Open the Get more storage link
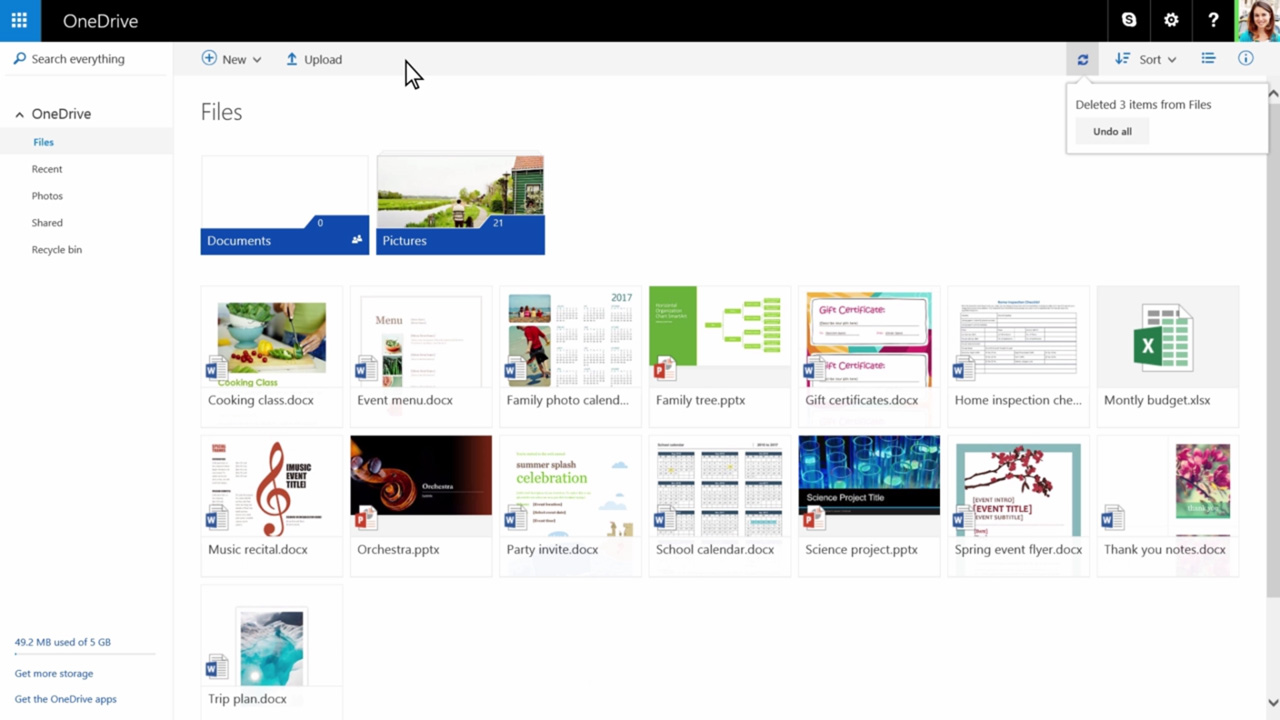The image size is (1280, 720). click(x=53, y=673)
